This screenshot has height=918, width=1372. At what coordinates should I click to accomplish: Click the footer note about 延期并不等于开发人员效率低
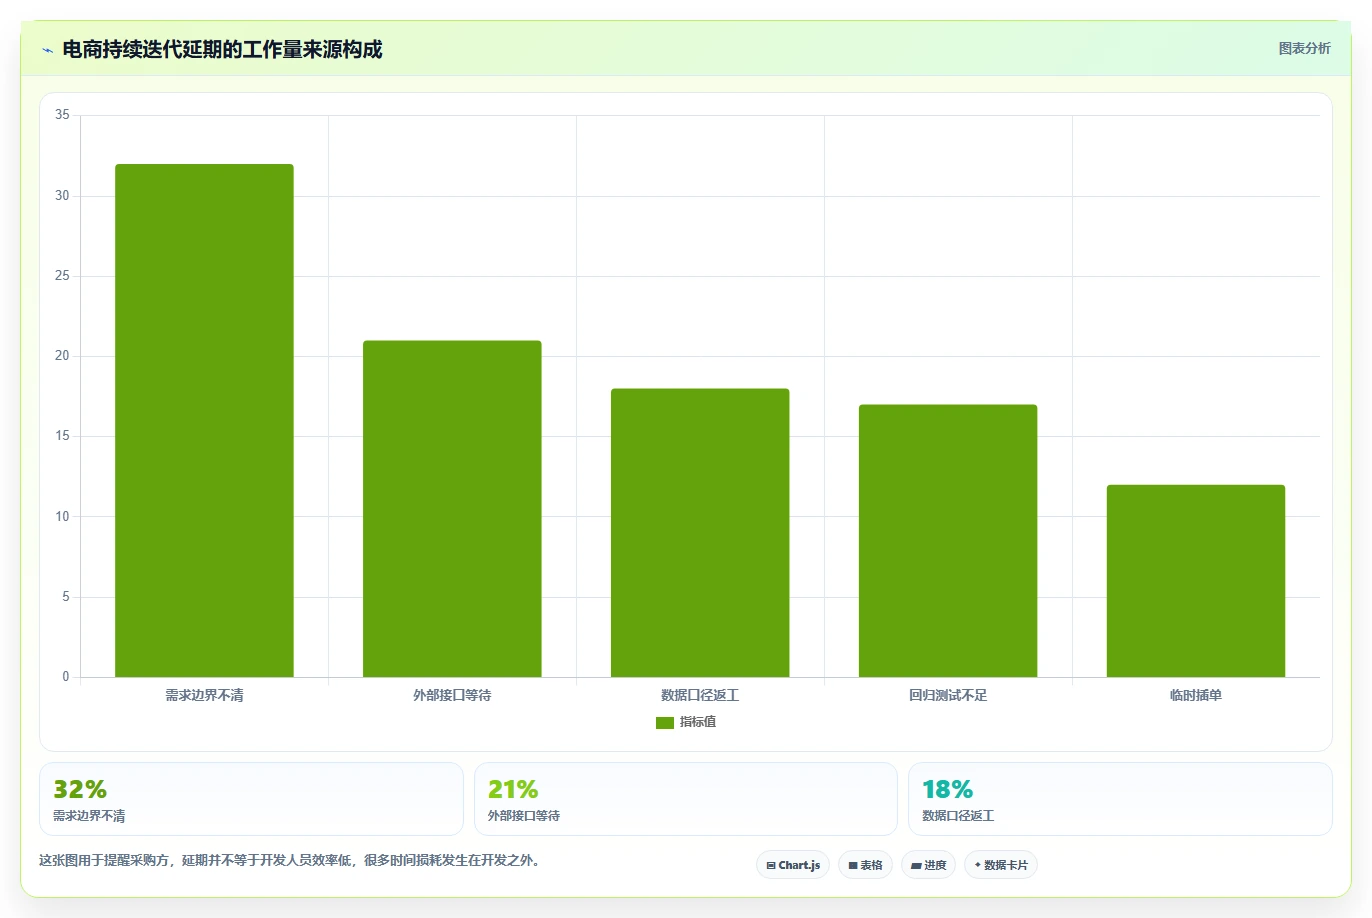[290, 860]
